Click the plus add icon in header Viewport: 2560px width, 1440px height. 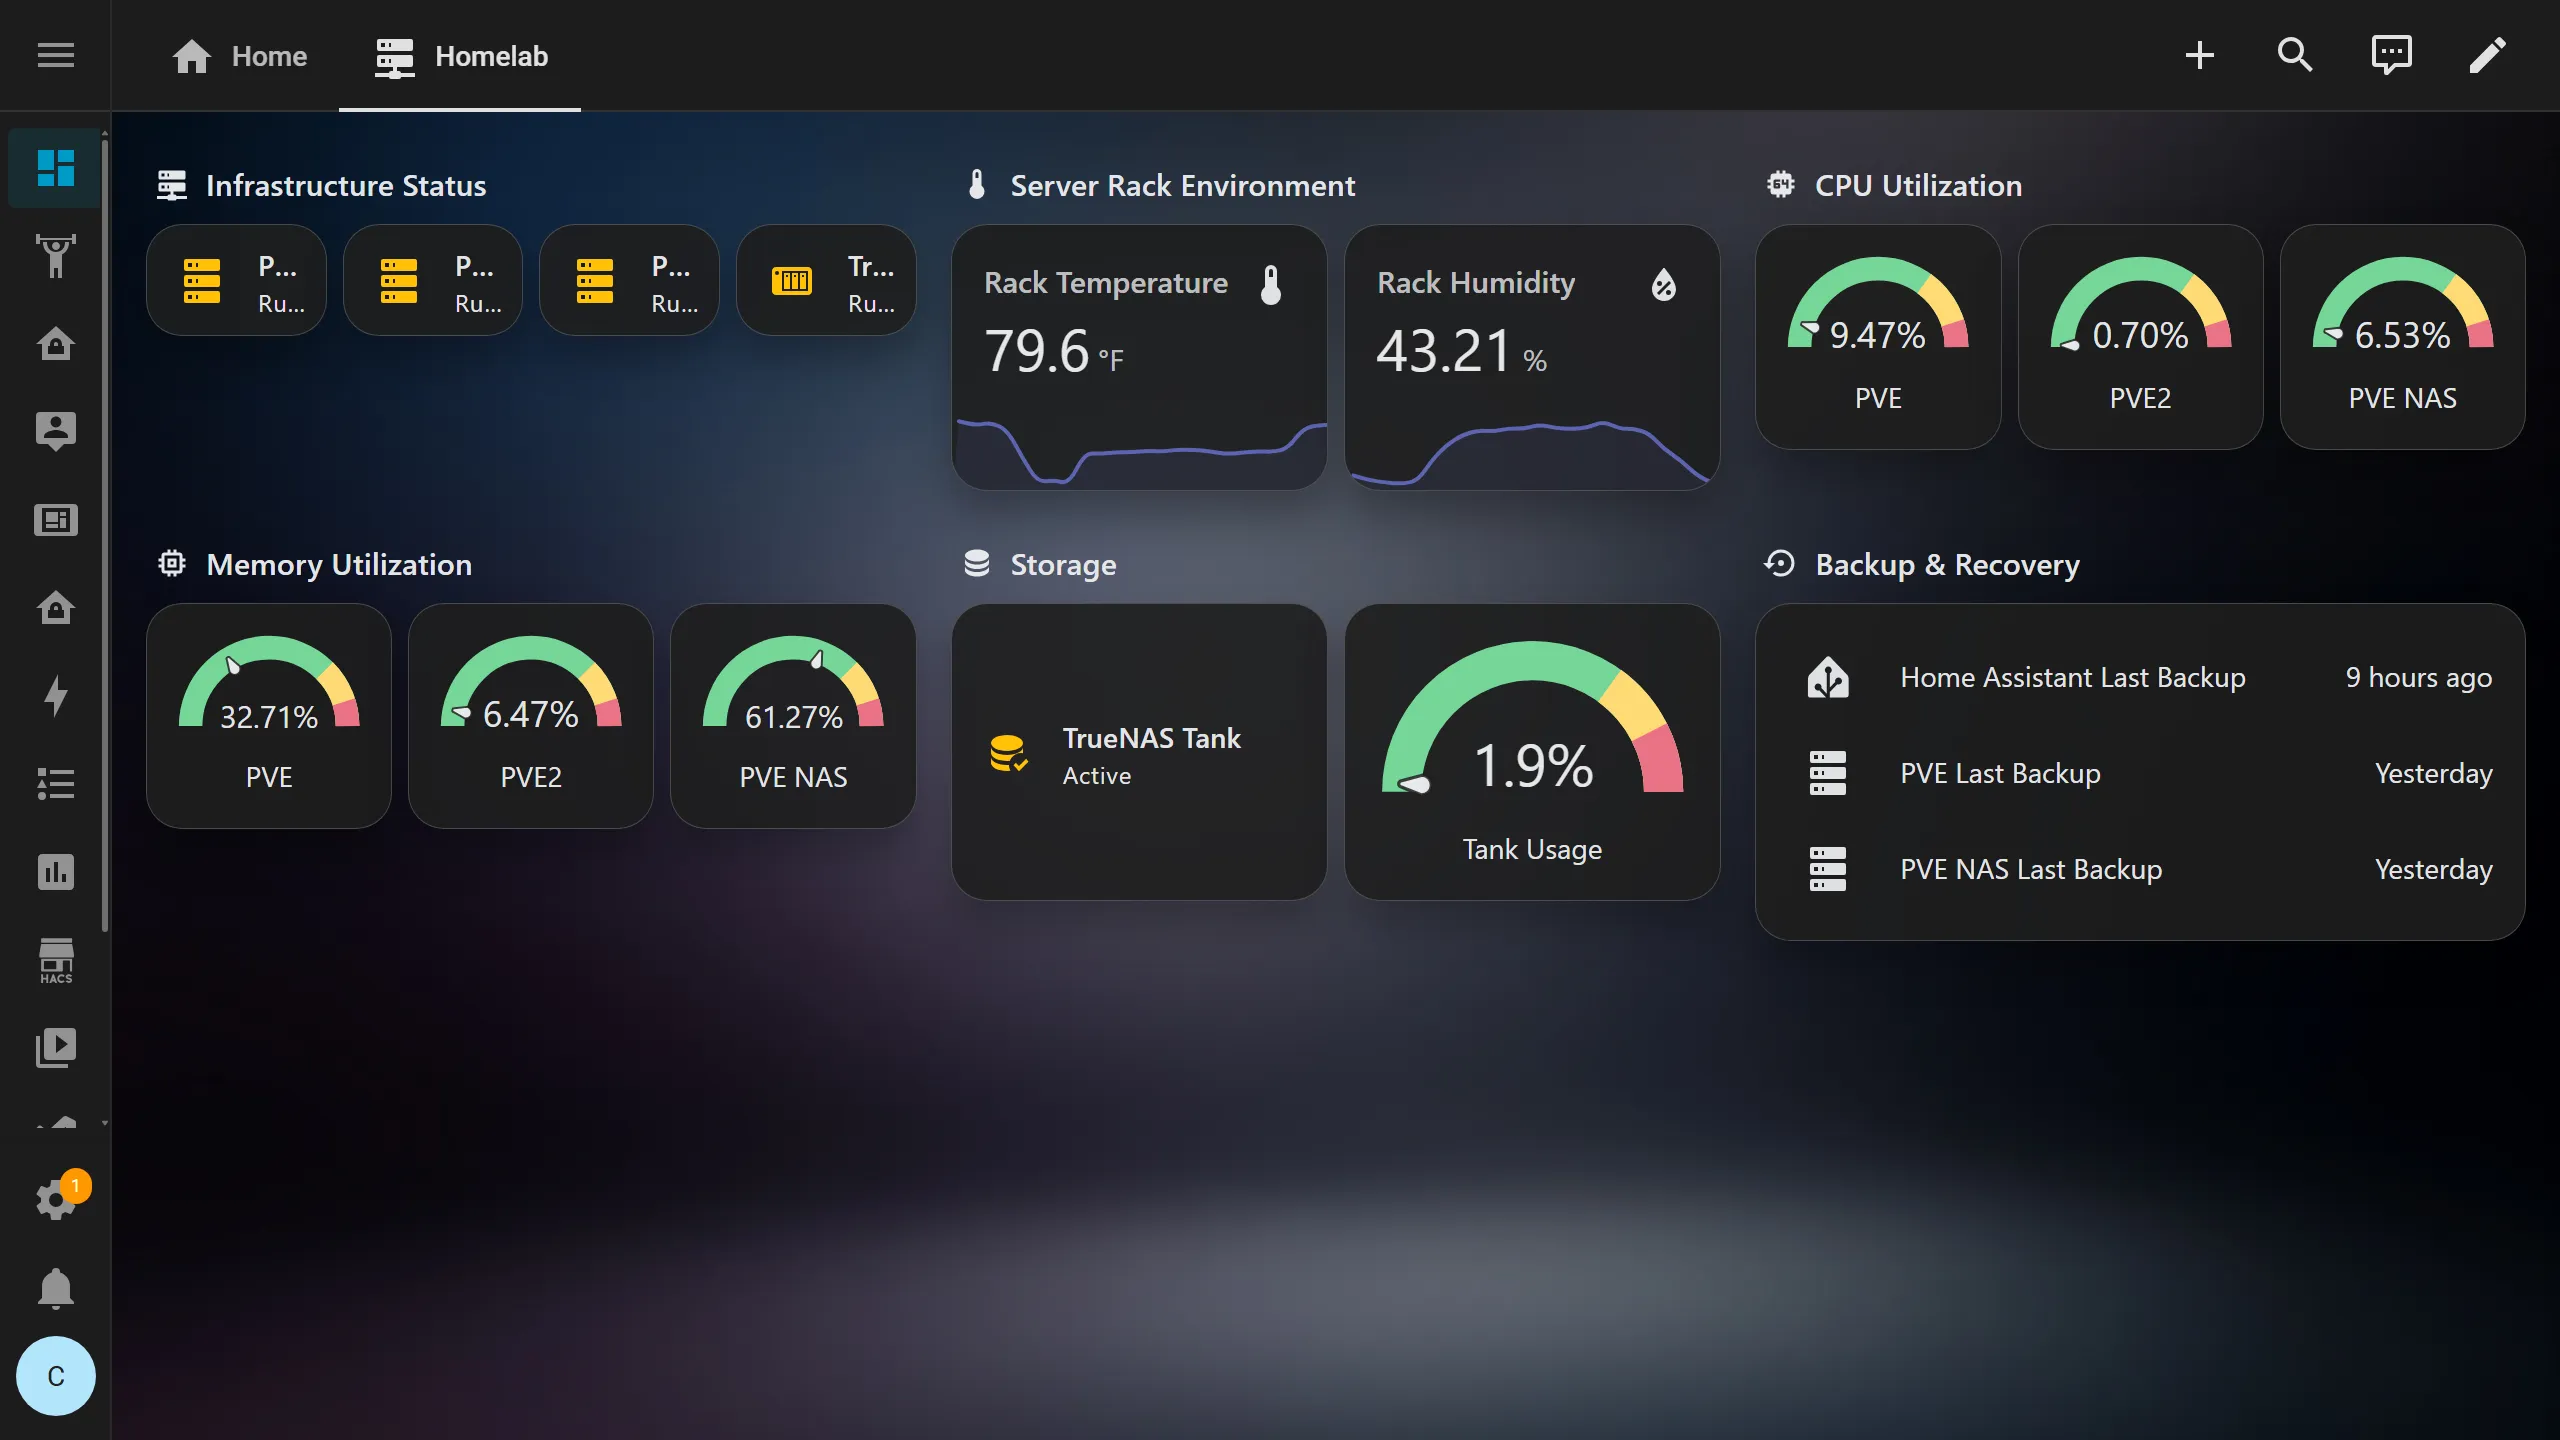click(x=2199, y=55)
